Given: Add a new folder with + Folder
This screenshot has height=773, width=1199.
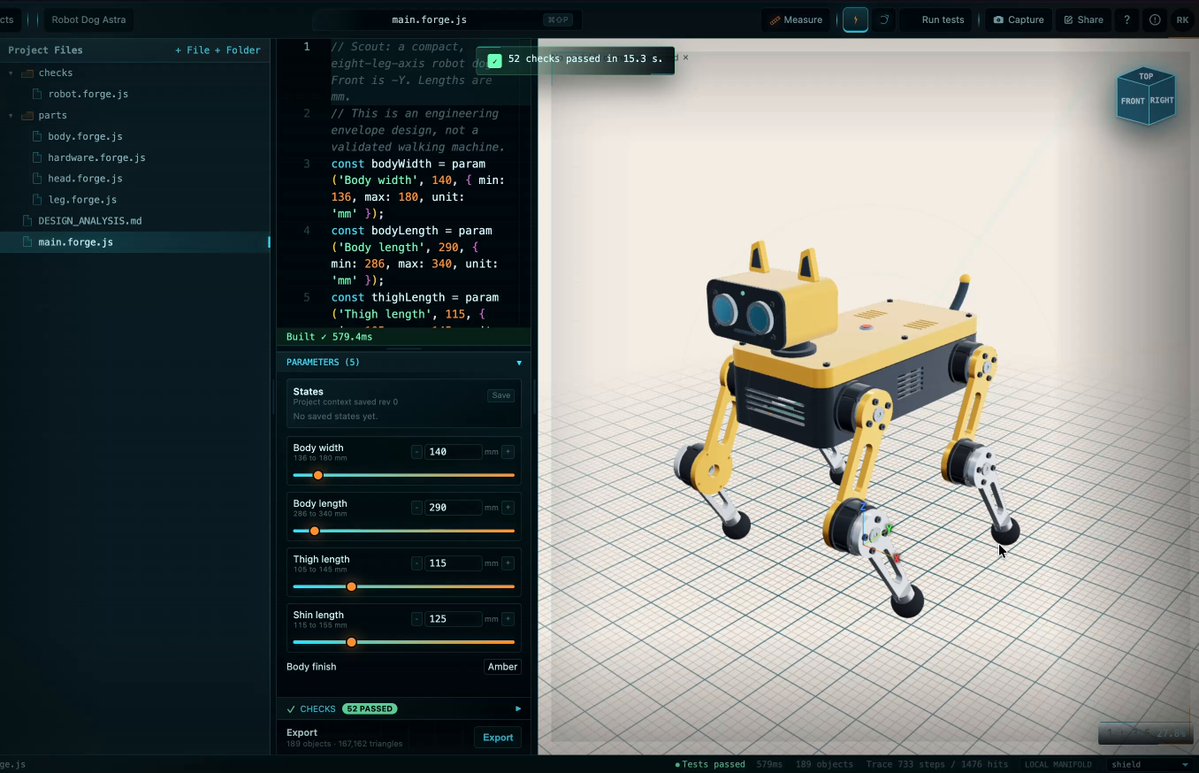Looking at the screenshot, I should click(x=238, y=50).
